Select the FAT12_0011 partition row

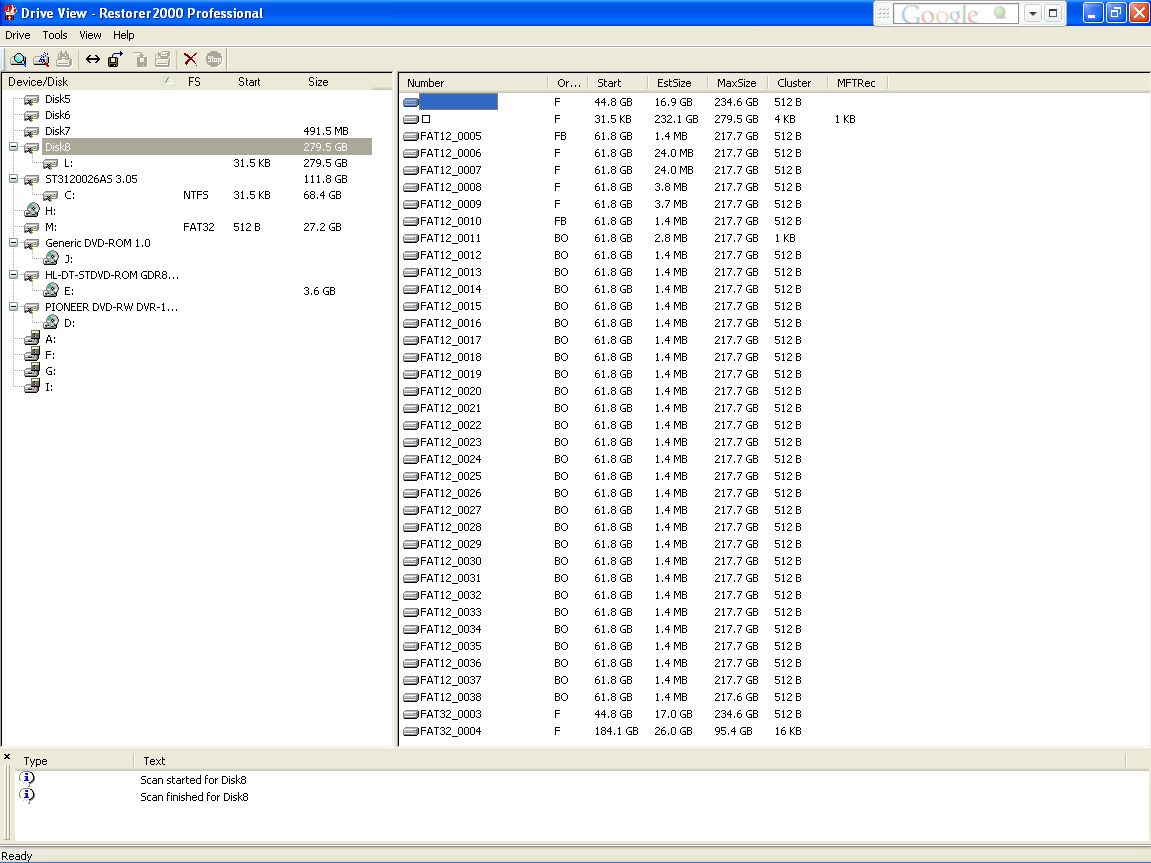coord(450,238)
